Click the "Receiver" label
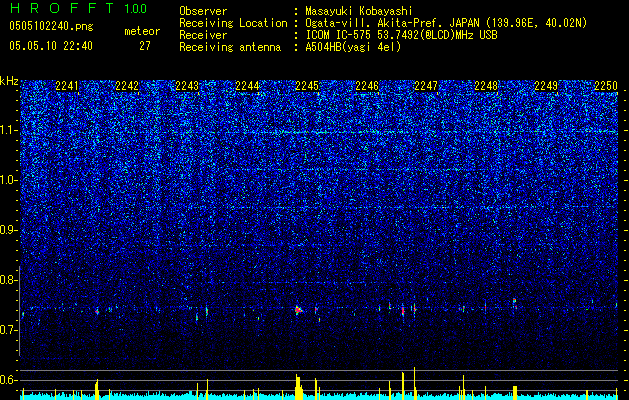The height and width of the screenshot is (400, 629). pyautogui.click(x=203, y=35)
